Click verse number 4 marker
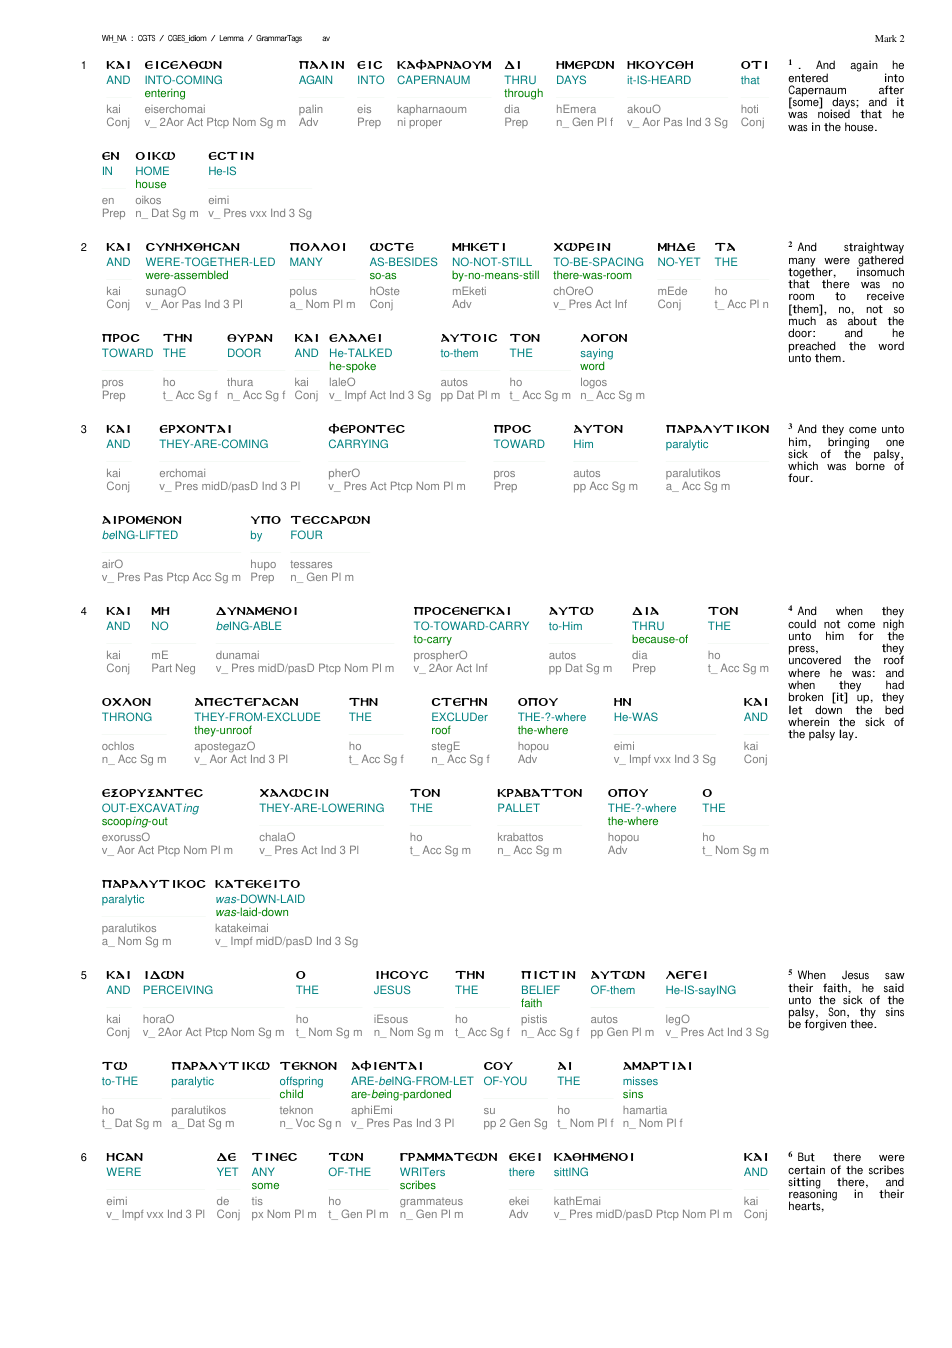Screen dimensions: 952x1348 tap(84, 611)
